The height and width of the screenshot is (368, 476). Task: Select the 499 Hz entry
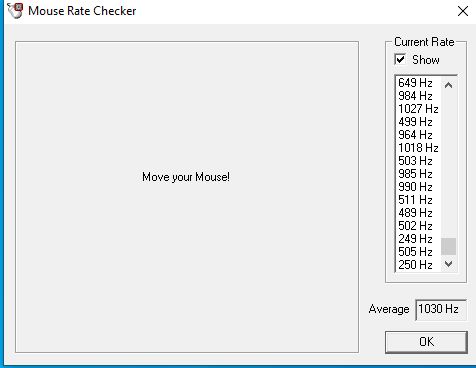[x=419, y=122]
